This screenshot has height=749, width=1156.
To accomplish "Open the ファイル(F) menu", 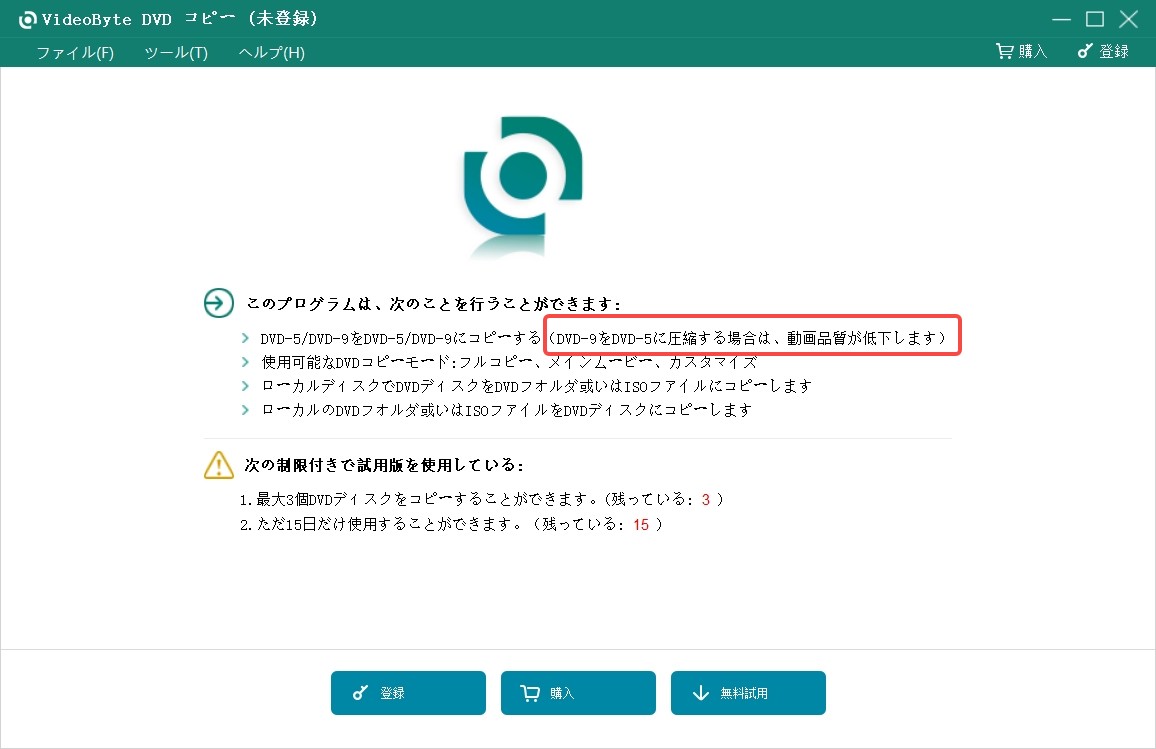I will click(75, 52).
